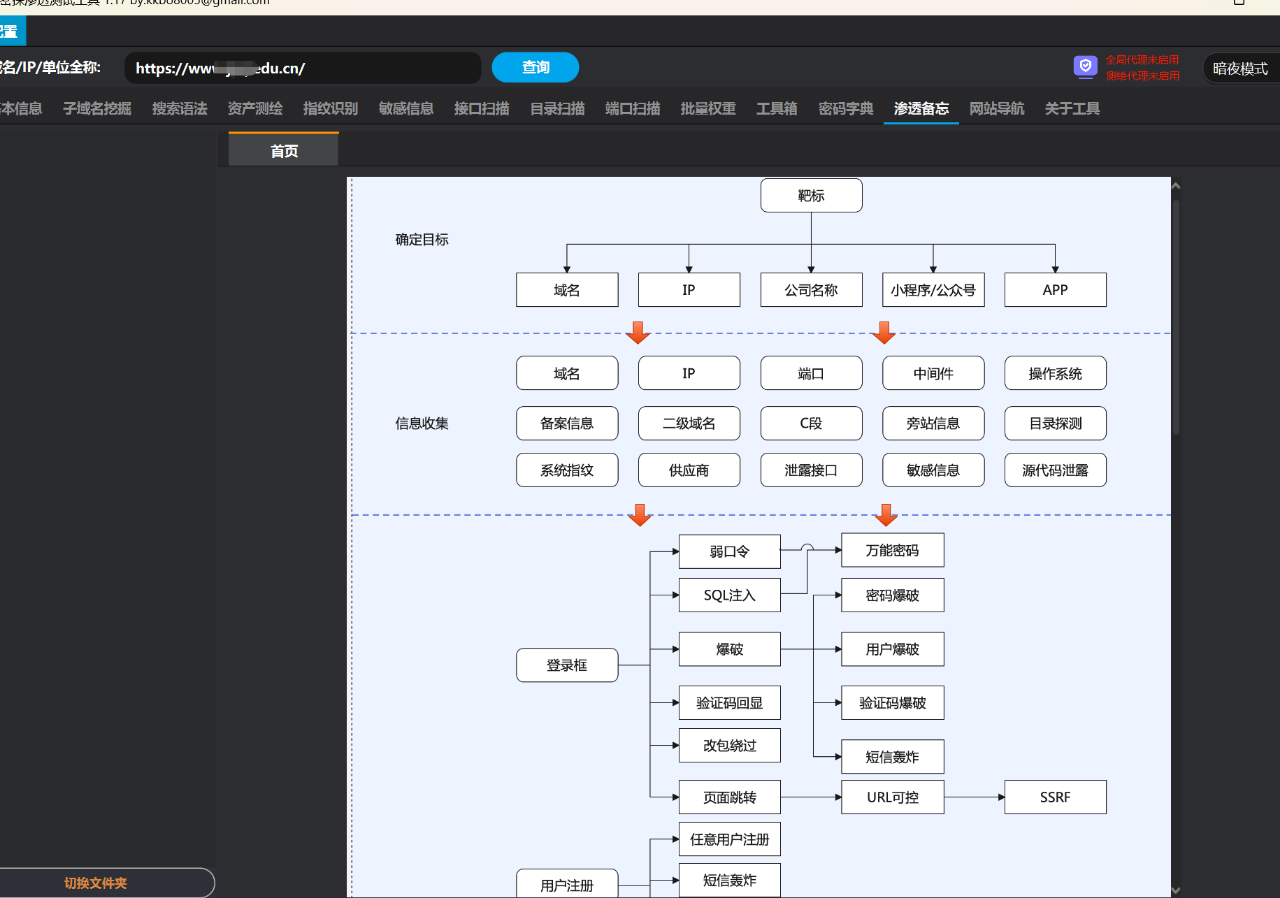Screen dimensions: 1280x898
Task: Click the 万能密码 flowchart box
Action: (x=892, y=550)
